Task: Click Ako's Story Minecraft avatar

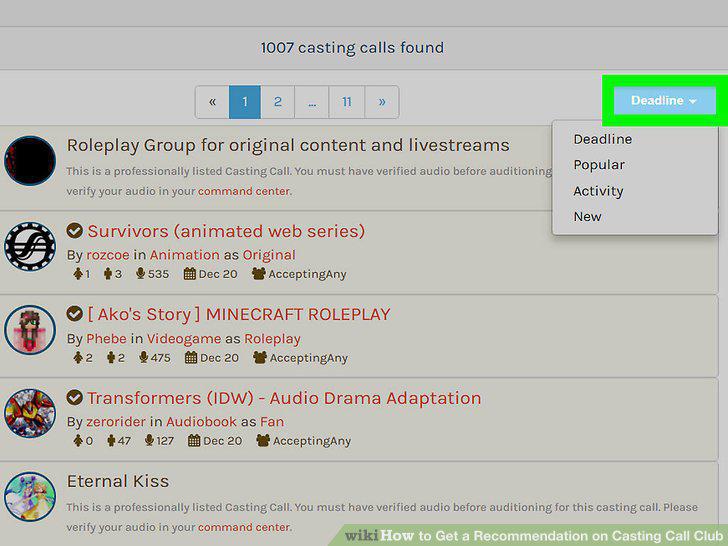Action: pos(30,330)
